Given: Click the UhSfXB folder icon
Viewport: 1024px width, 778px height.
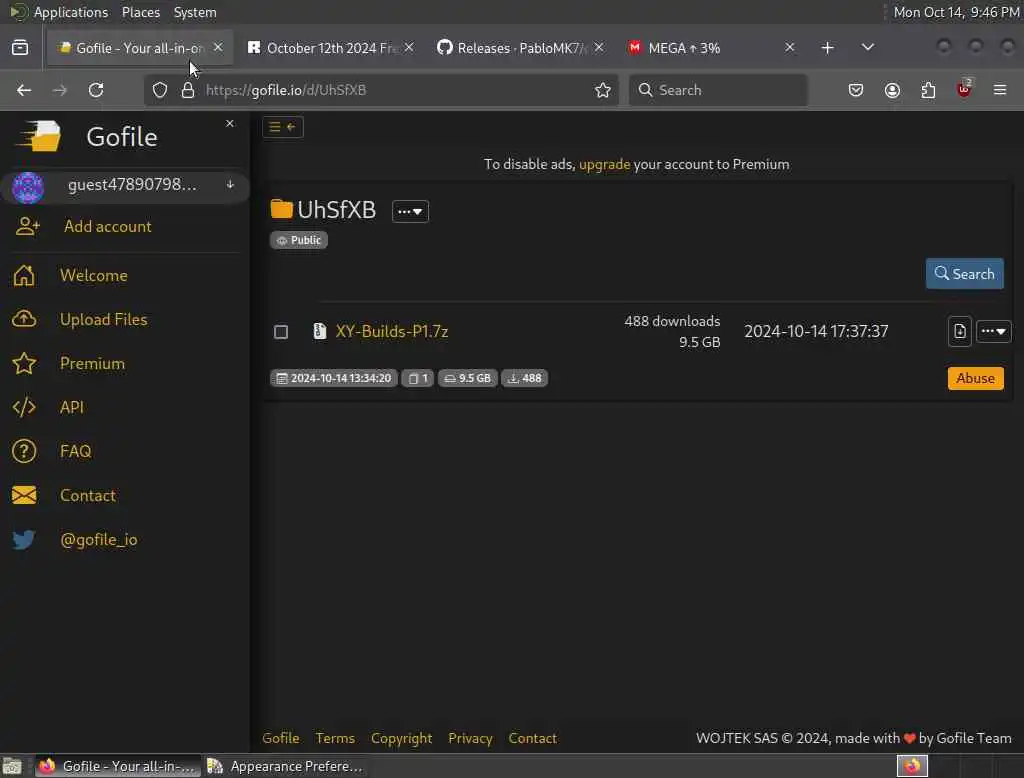Looking at the screenshot, I should click(281, 209).
